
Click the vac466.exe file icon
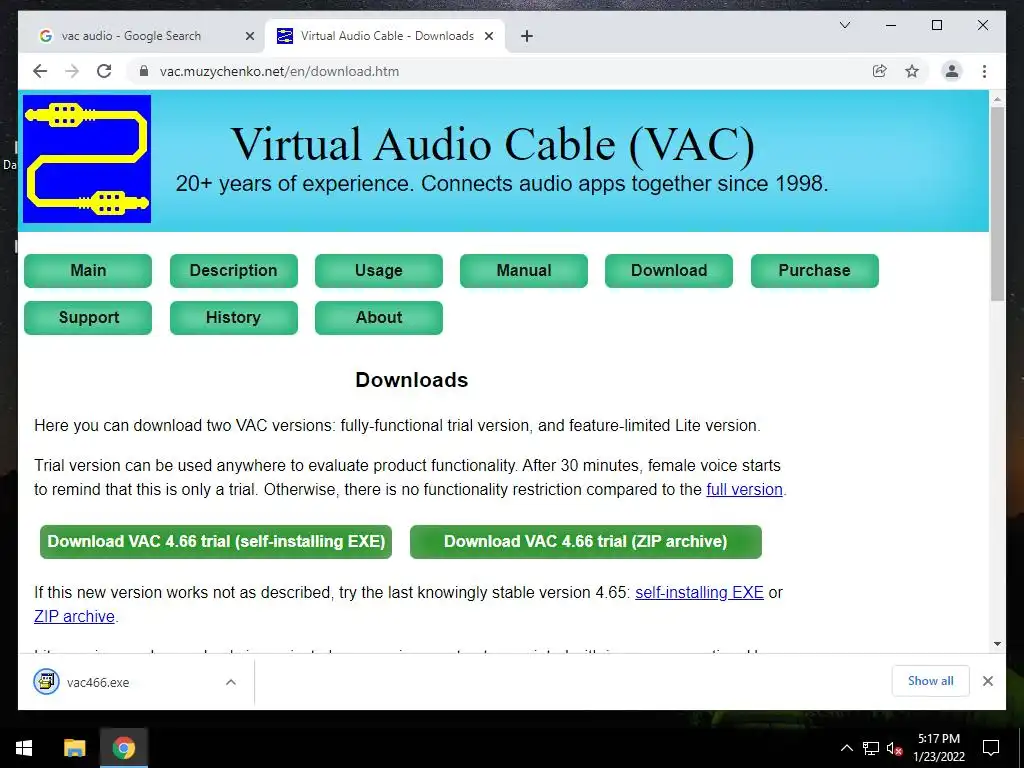coord(46,682)
